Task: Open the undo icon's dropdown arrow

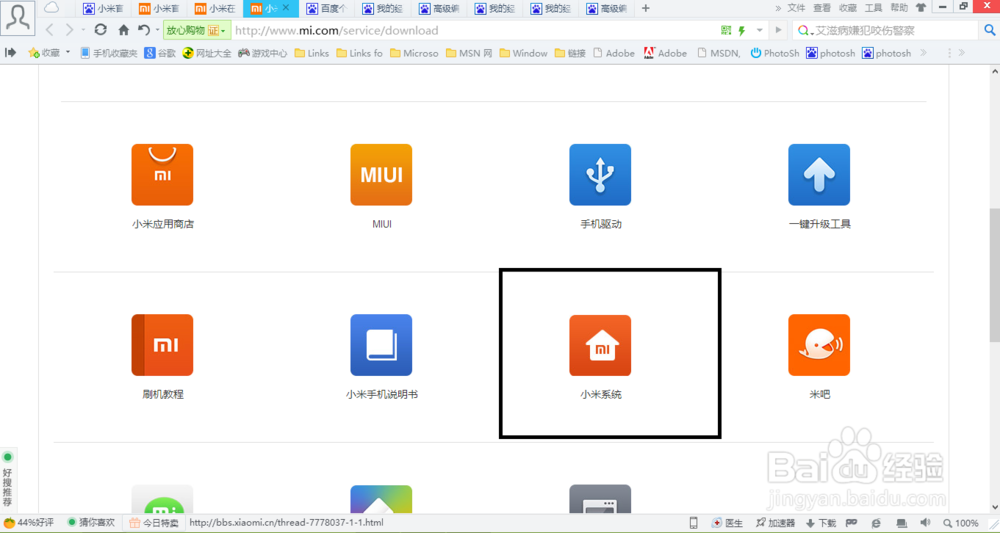Action: click(157, 30)
